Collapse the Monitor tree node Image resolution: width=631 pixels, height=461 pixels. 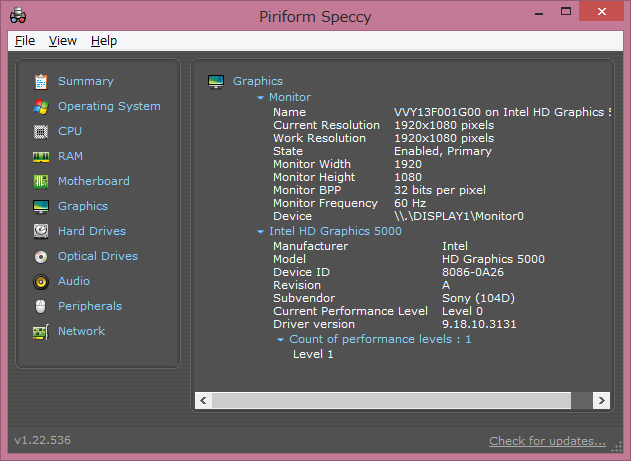(260, 98)
